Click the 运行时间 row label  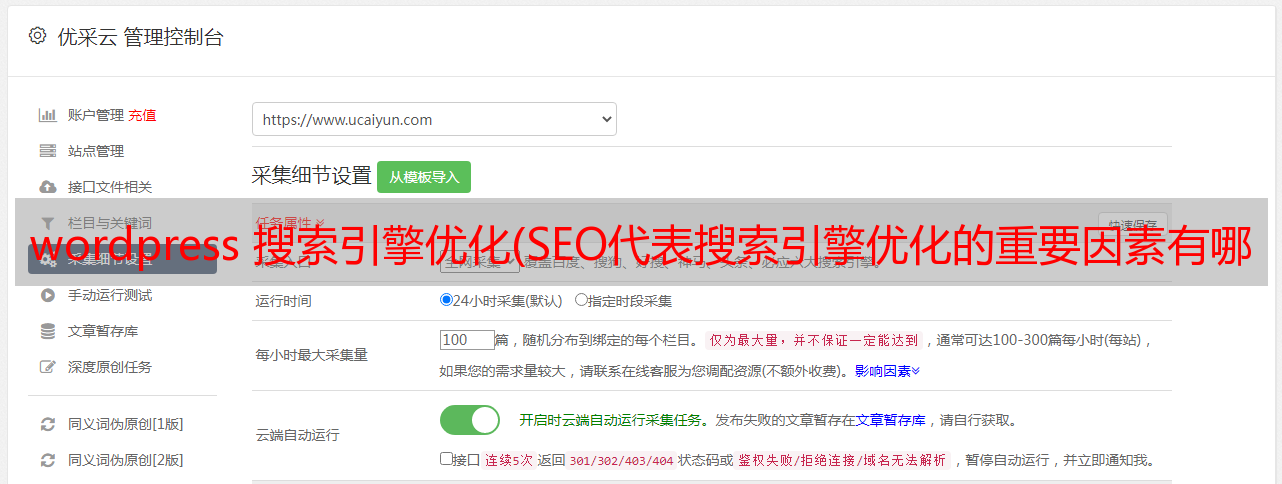point(284,300)
